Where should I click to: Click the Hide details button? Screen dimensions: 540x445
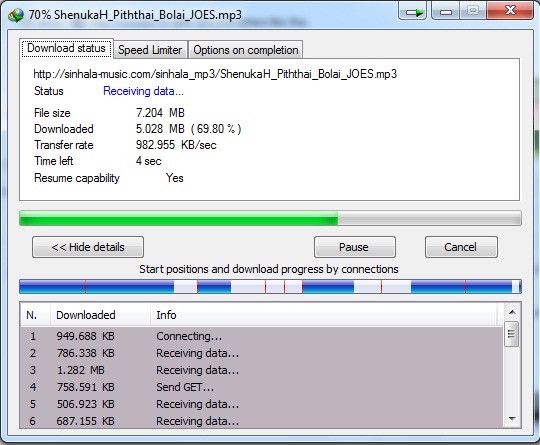[x=88, y=247]
